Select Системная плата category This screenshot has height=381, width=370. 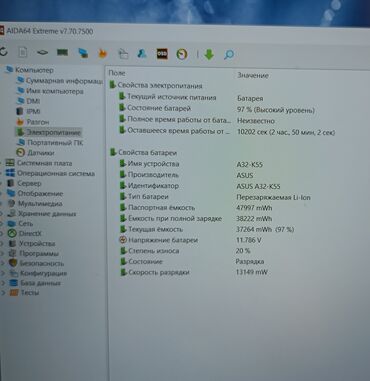coord(39,163)
